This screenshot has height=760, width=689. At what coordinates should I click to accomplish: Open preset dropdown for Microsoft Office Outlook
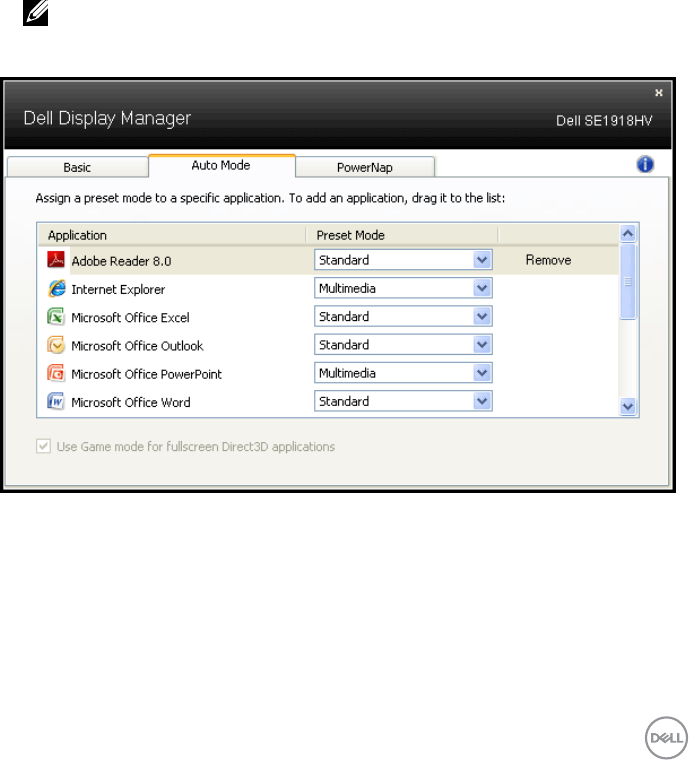click(403, 345)
